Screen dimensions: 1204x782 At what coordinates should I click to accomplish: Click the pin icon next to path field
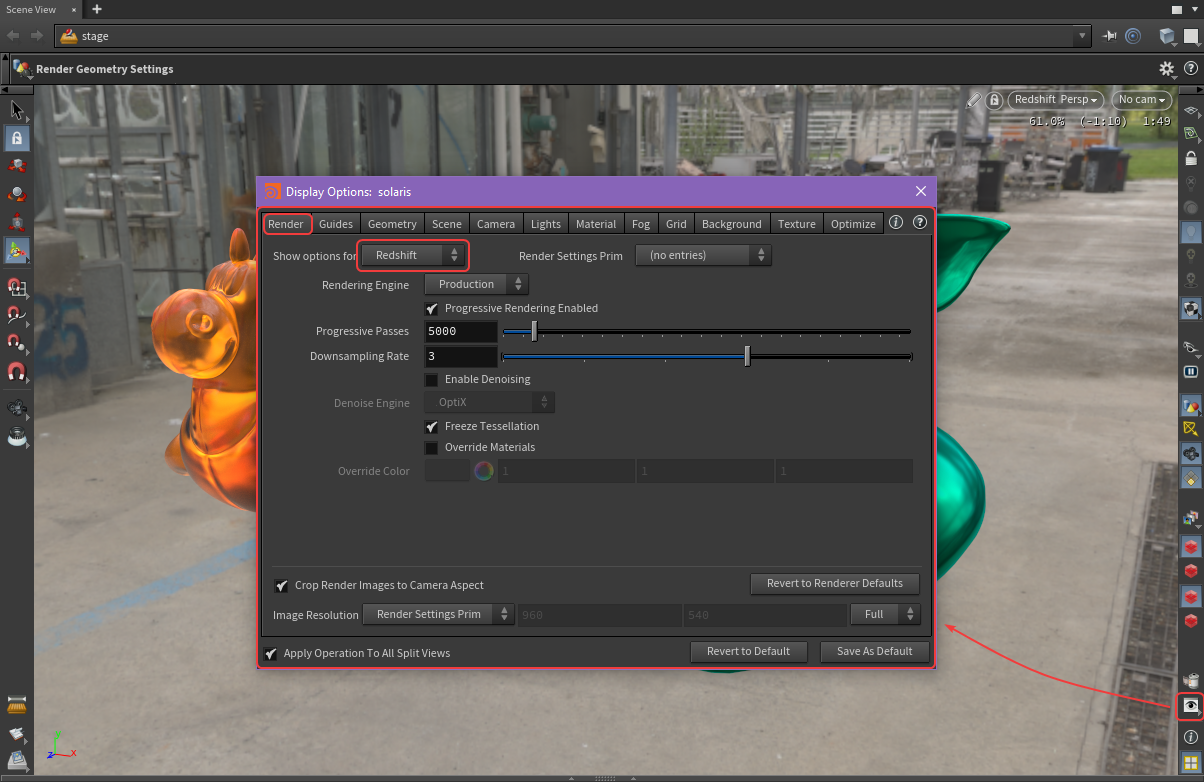(x=1110, y=36)
